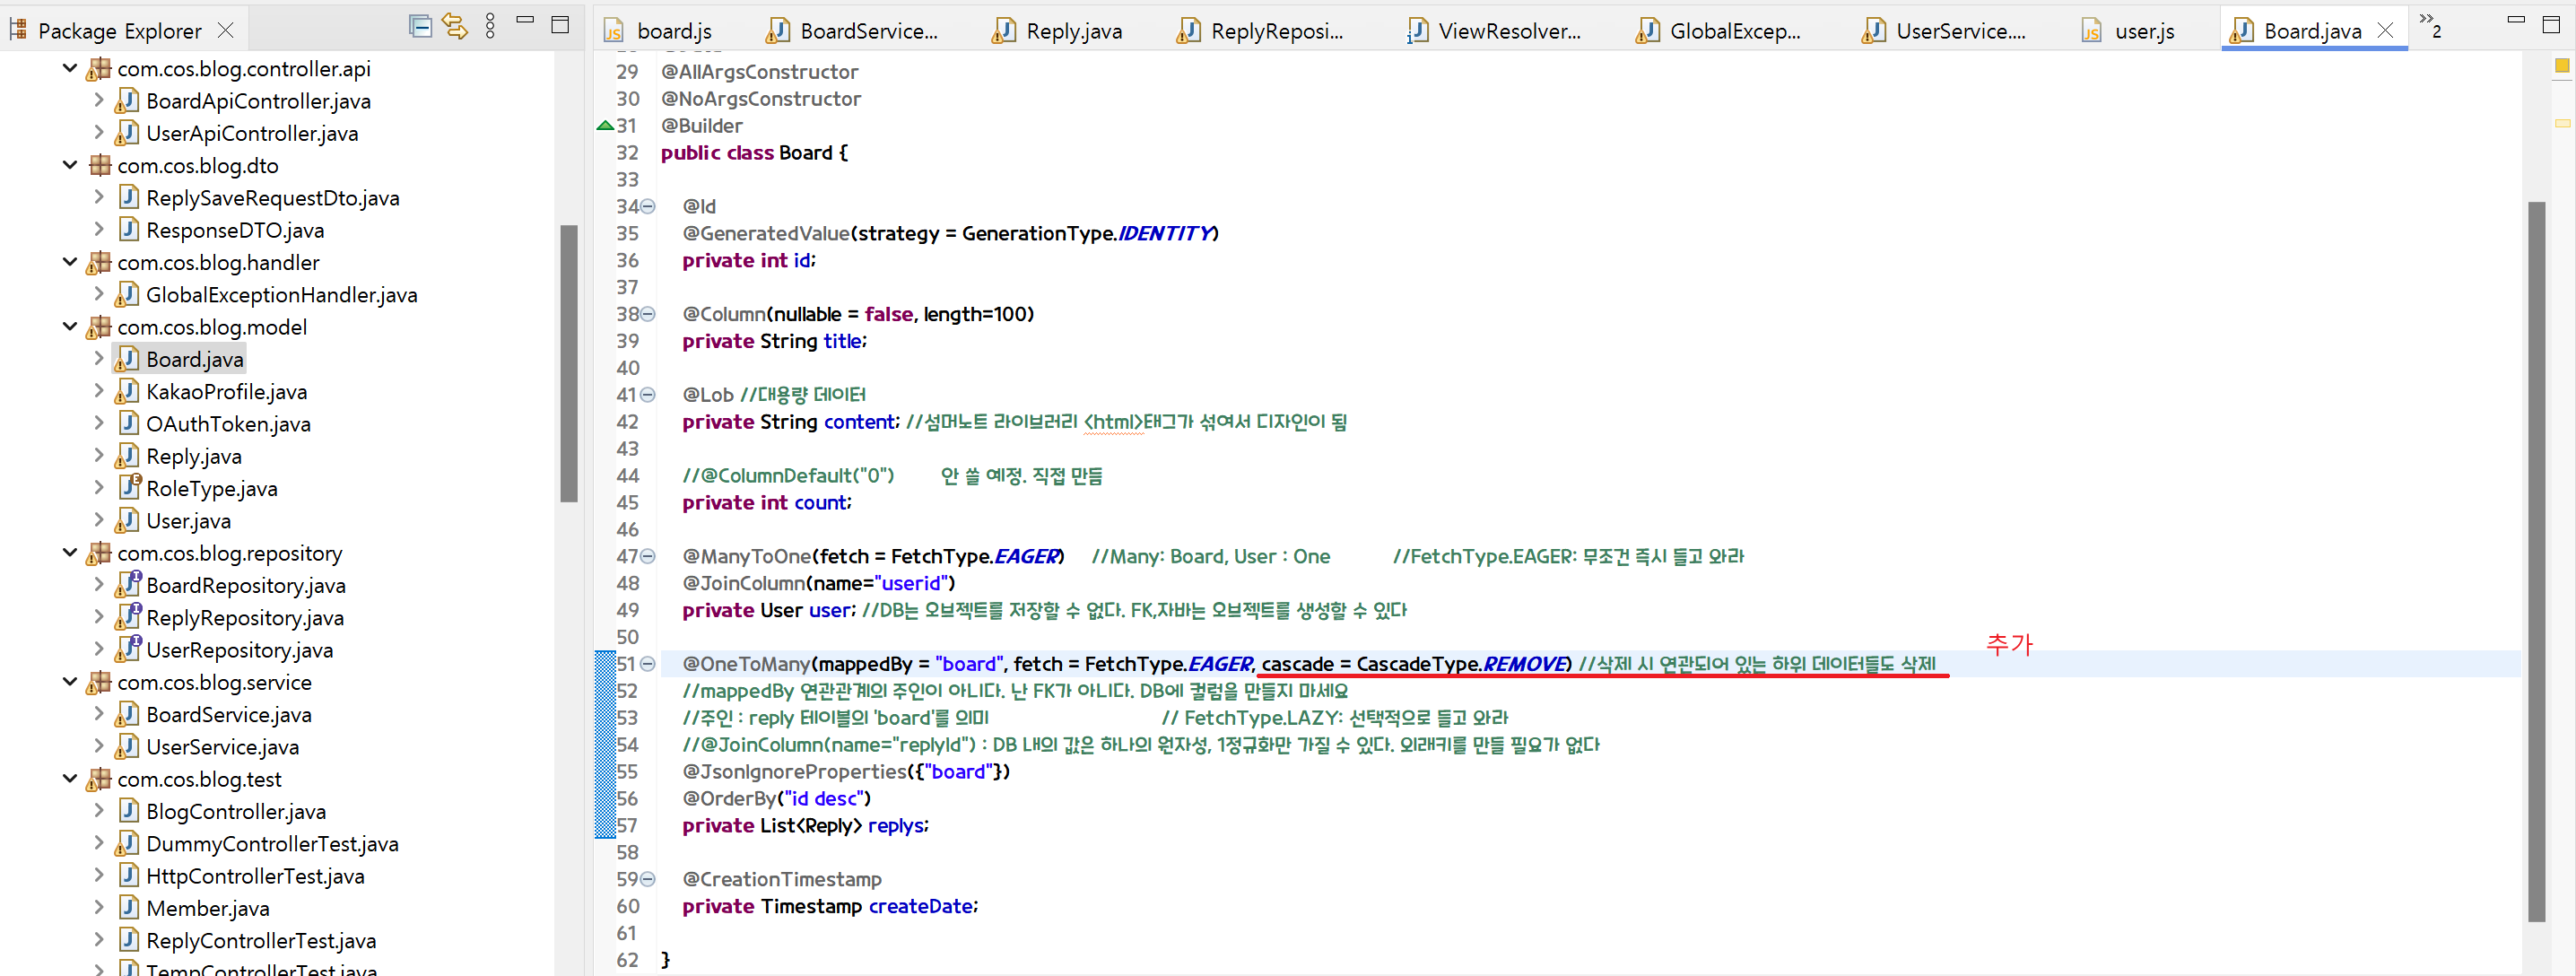Click Collapse All icon in Package Explorer
This screenshot has height=976, width=2576.
pyautogui.click(x=421, y=27)
